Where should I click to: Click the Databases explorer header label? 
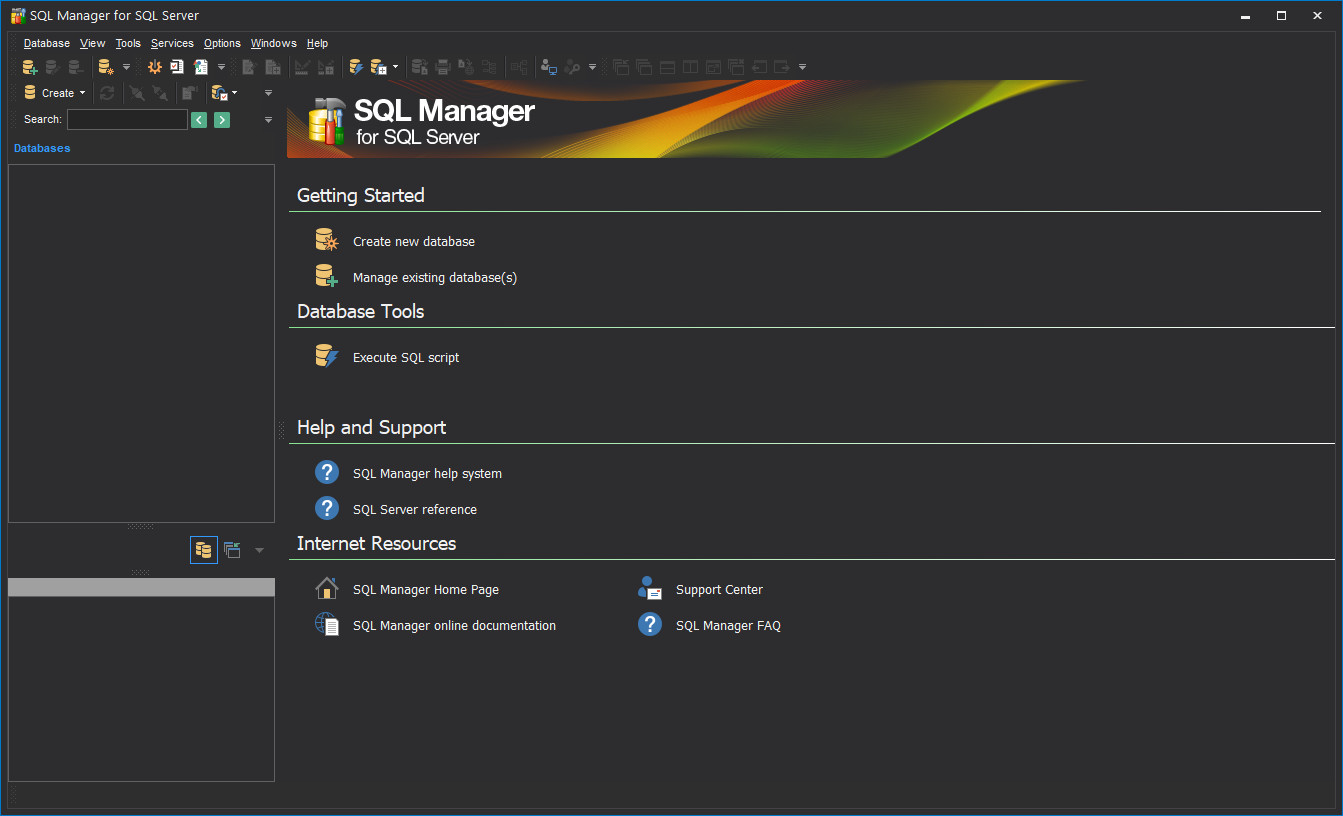pos(42,148)
